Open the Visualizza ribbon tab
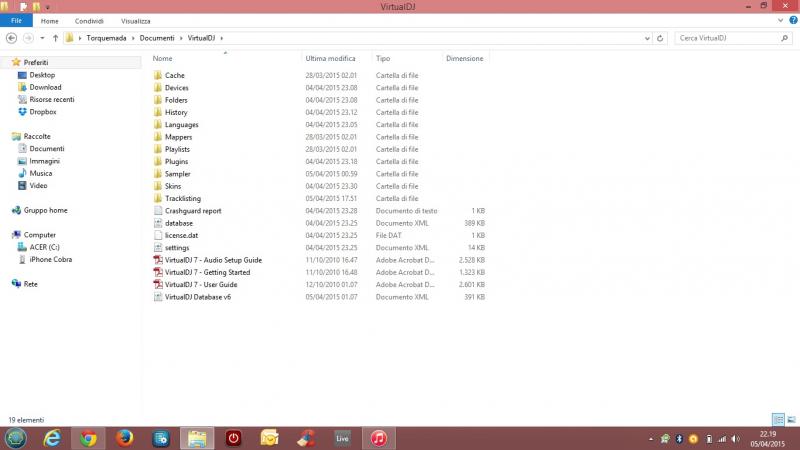Viewport: 800px width, 450px height. [136, 21]
